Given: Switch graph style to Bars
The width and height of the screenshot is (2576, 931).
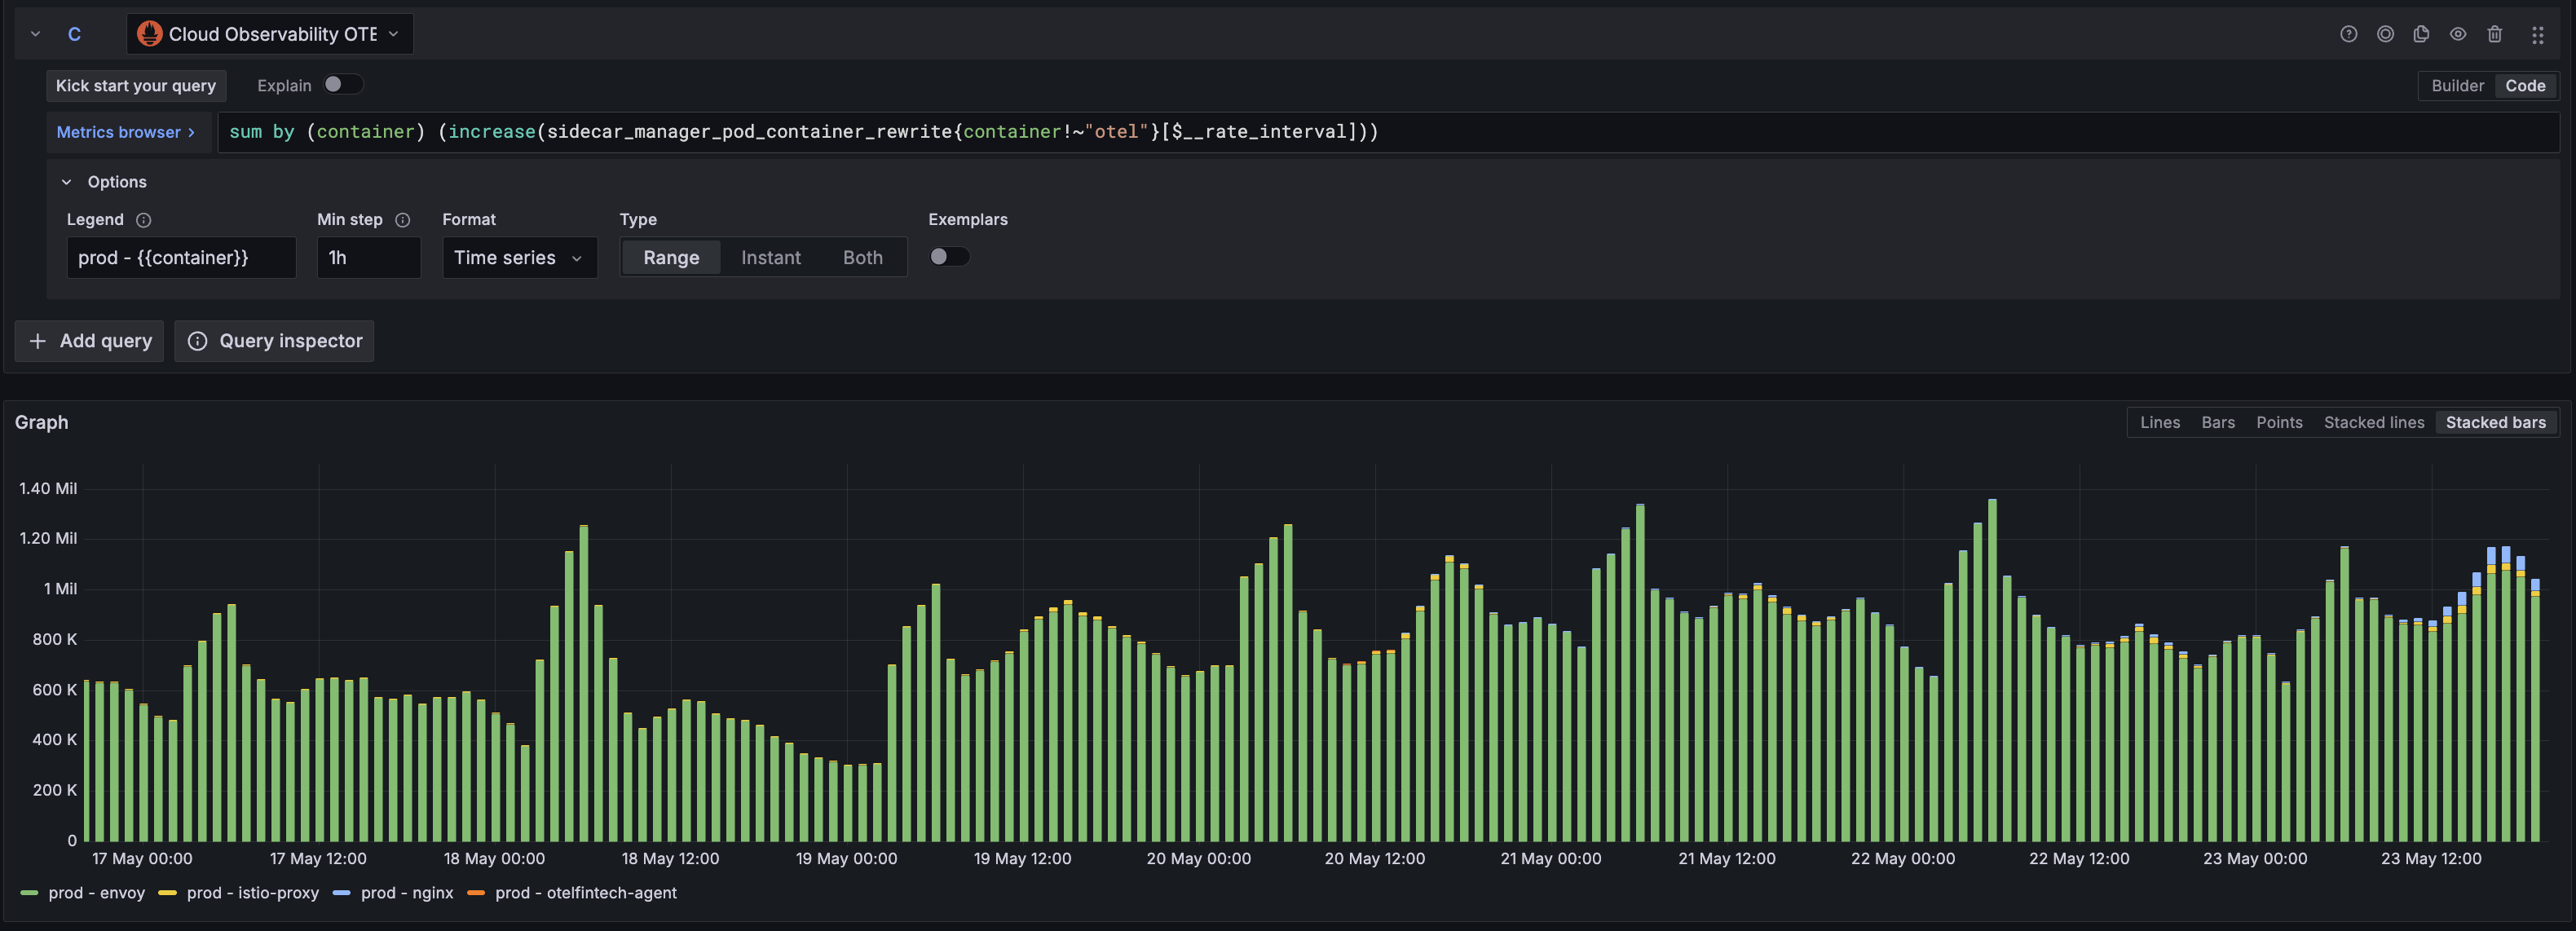Looking at the screenshot, I should pos(2218,423).
